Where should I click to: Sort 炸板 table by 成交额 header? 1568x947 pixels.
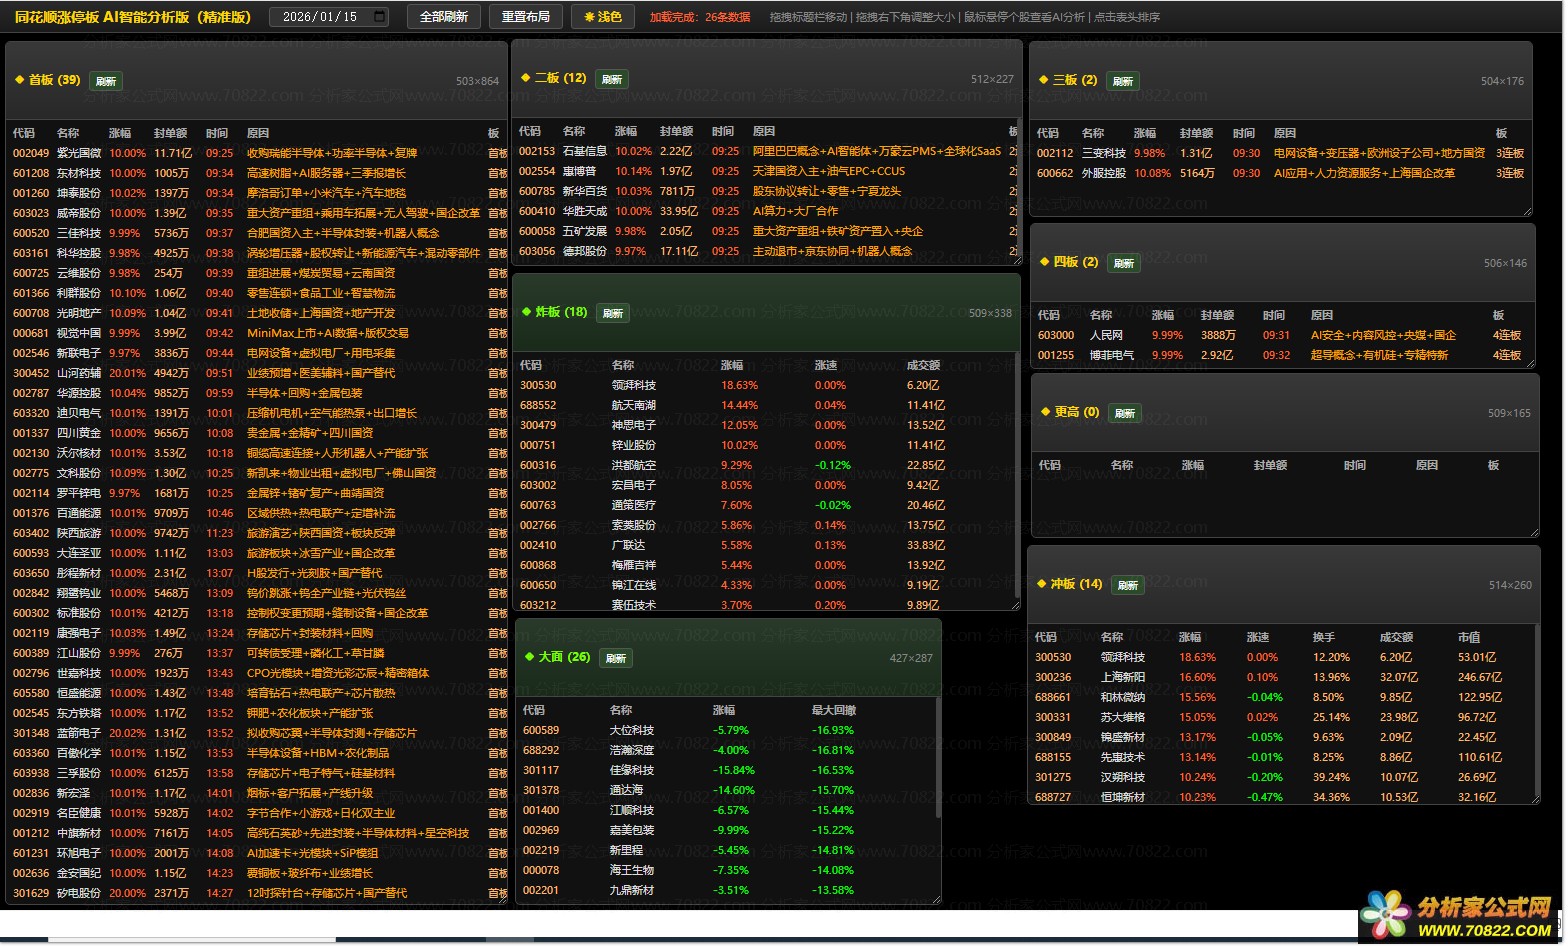click(923, 365)
